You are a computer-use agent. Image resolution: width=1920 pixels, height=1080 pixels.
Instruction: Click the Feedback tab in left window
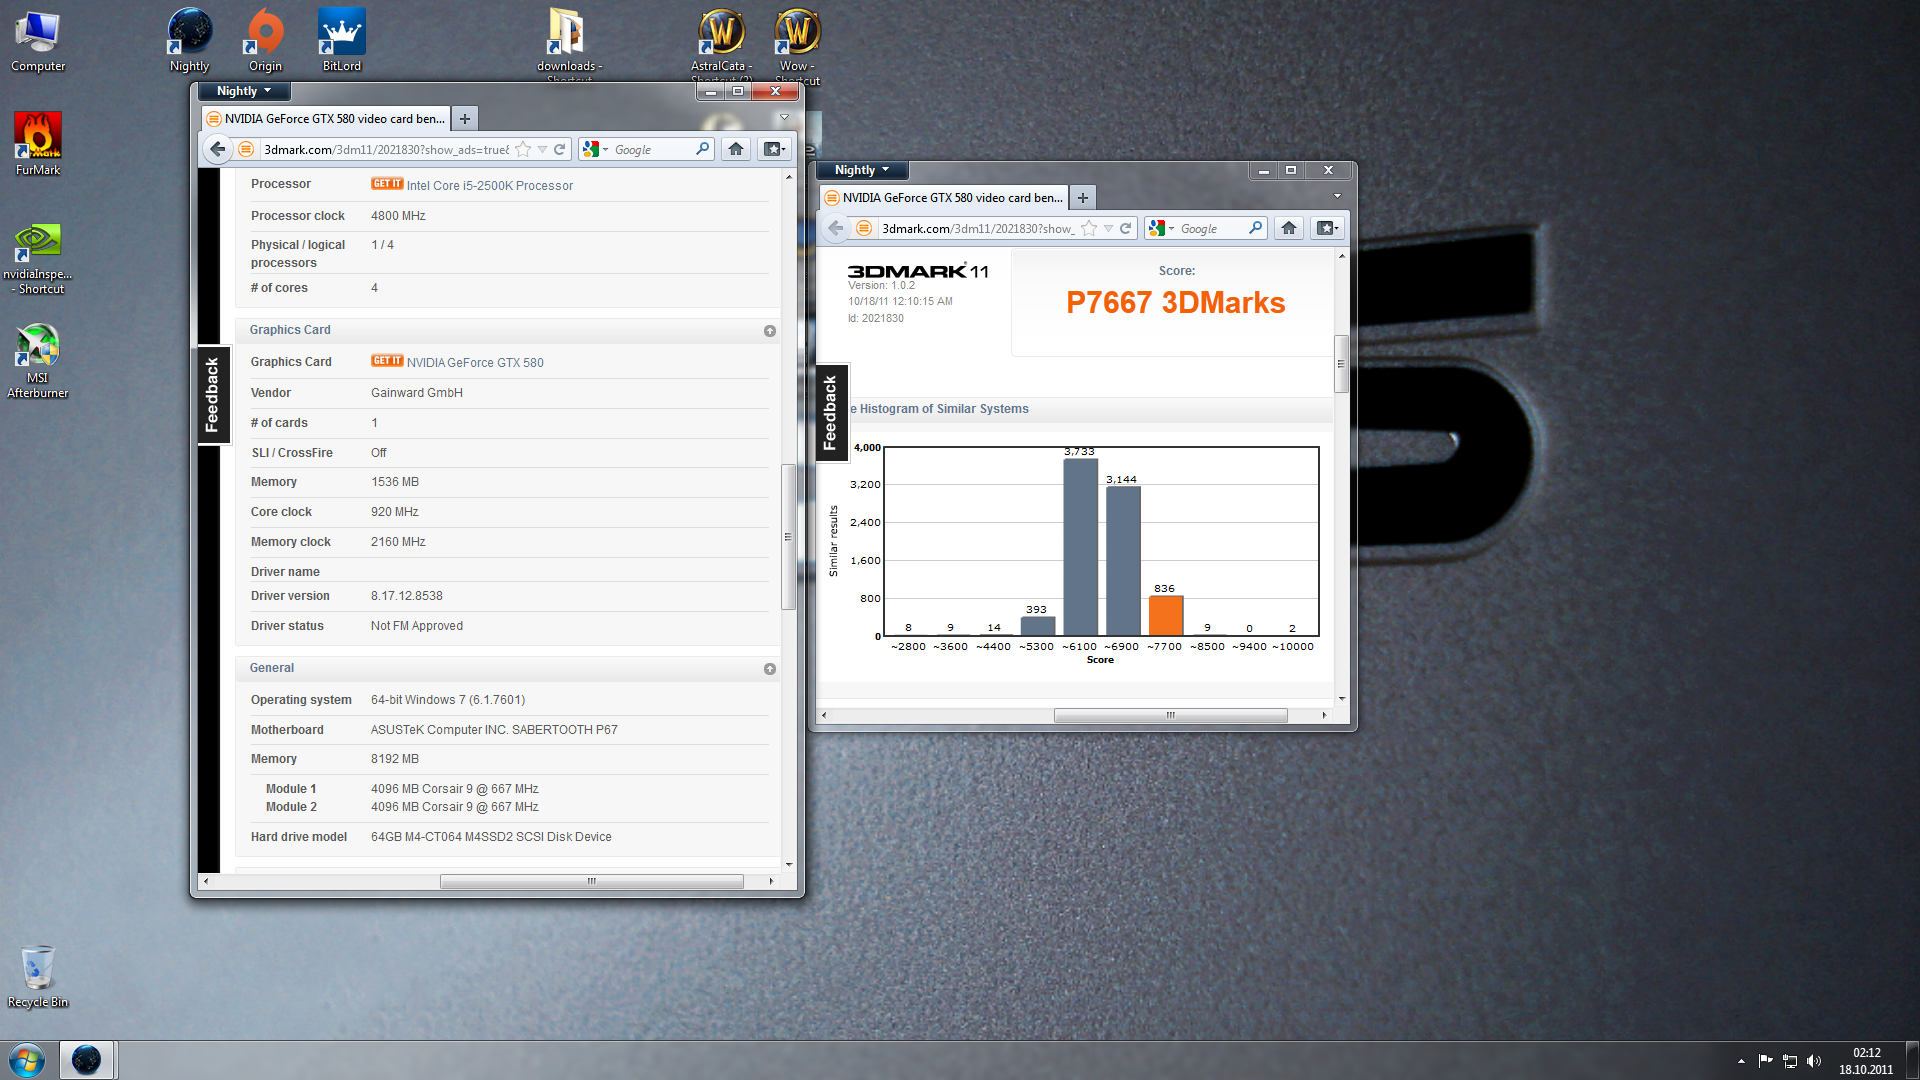pyautogui.click(x=212, y=394)
